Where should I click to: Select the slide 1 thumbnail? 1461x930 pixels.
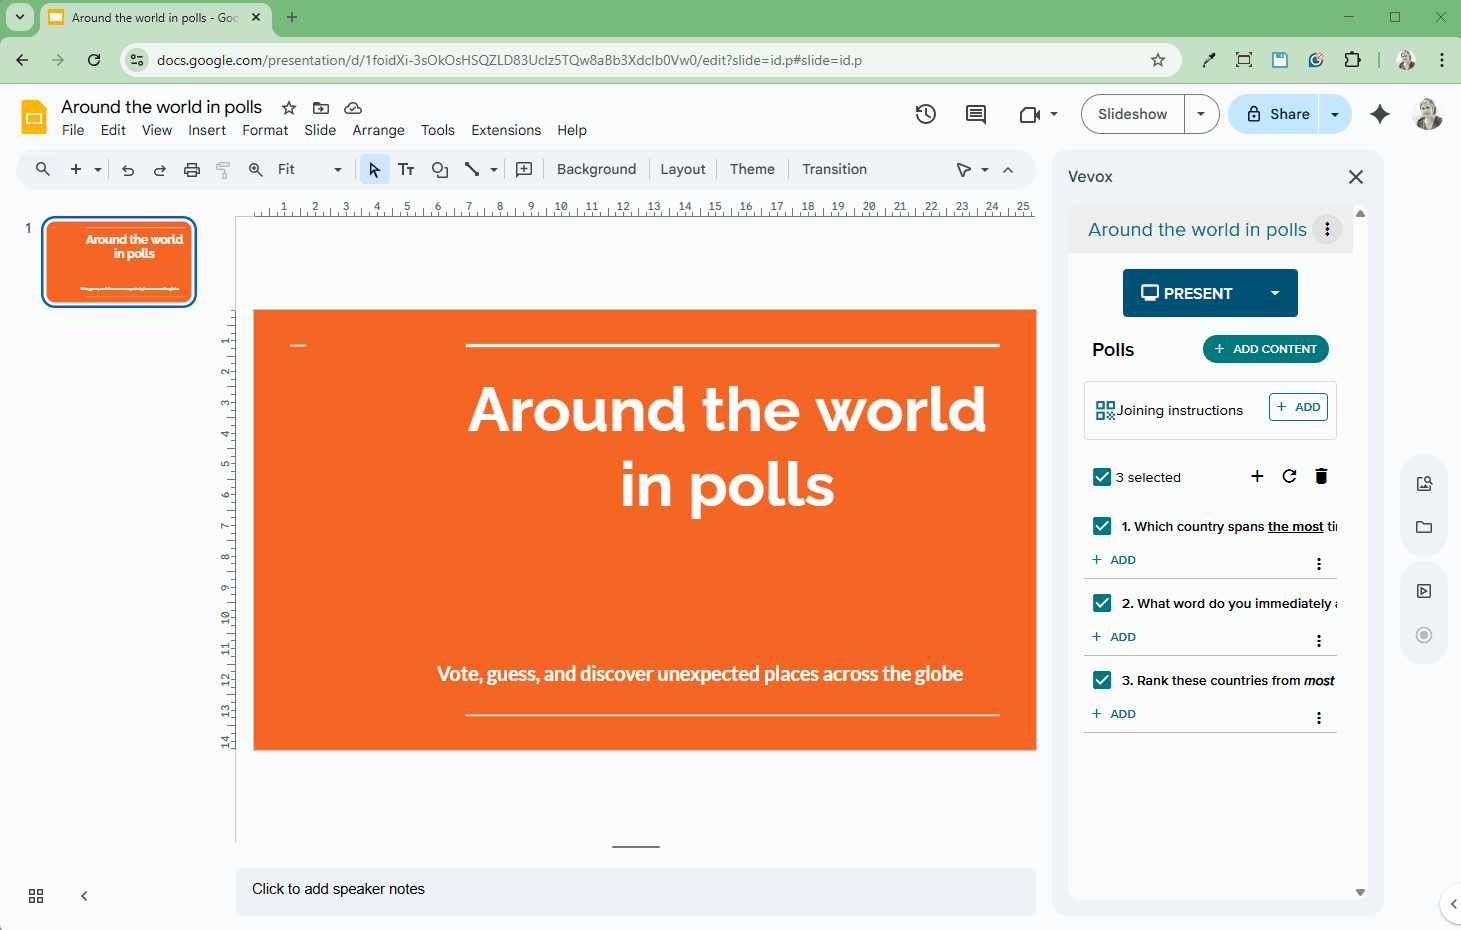click(119, 262)
